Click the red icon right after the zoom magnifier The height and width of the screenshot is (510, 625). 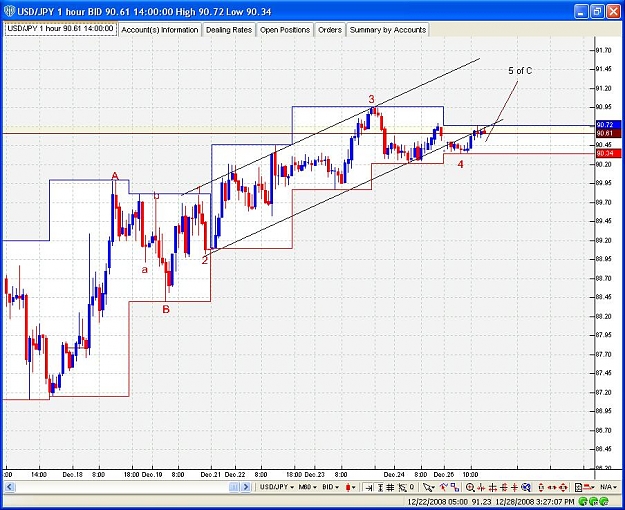pos(482,487)
